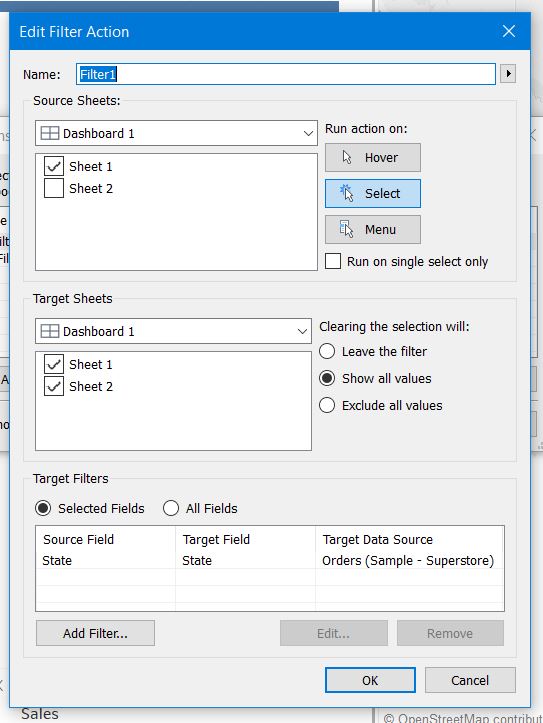The width and height of the screenshot is (543, 723).
Task: Close the Edit Filter Action dialog
Action: 509,31
